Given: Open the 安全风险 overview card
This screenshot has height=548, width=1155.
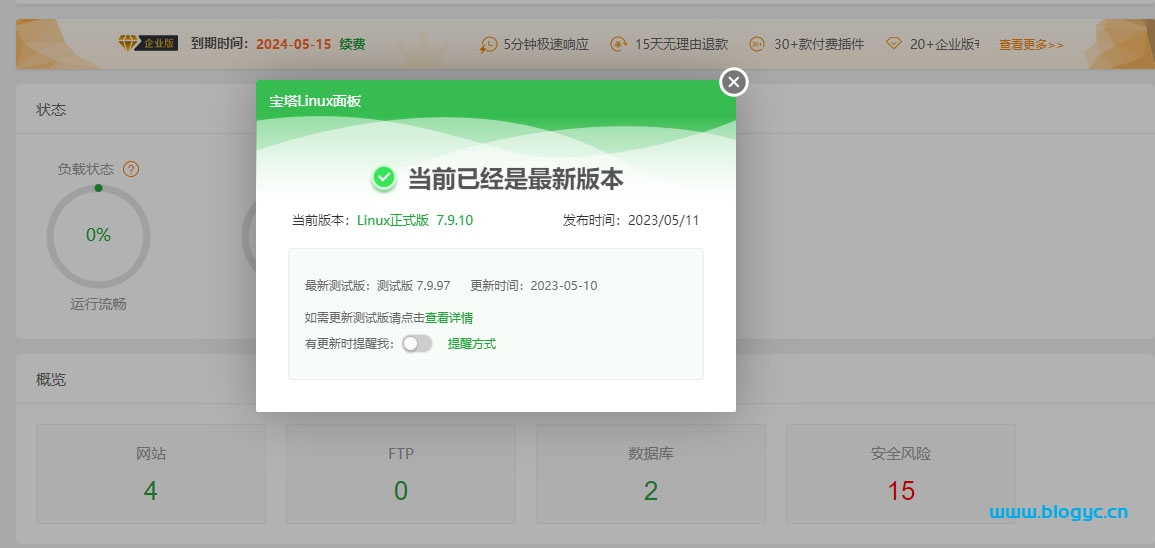Looking at the screenshot, I should [x=900, y=474].
